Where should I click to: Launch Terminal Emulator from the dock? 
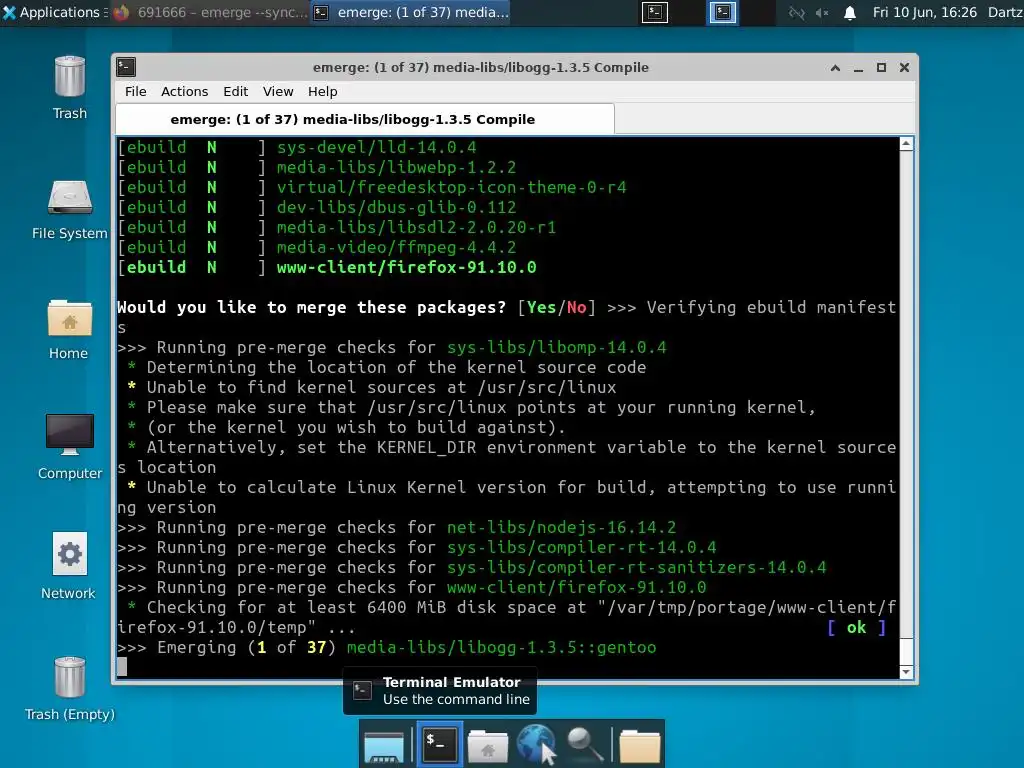click(x=440, y=743)
